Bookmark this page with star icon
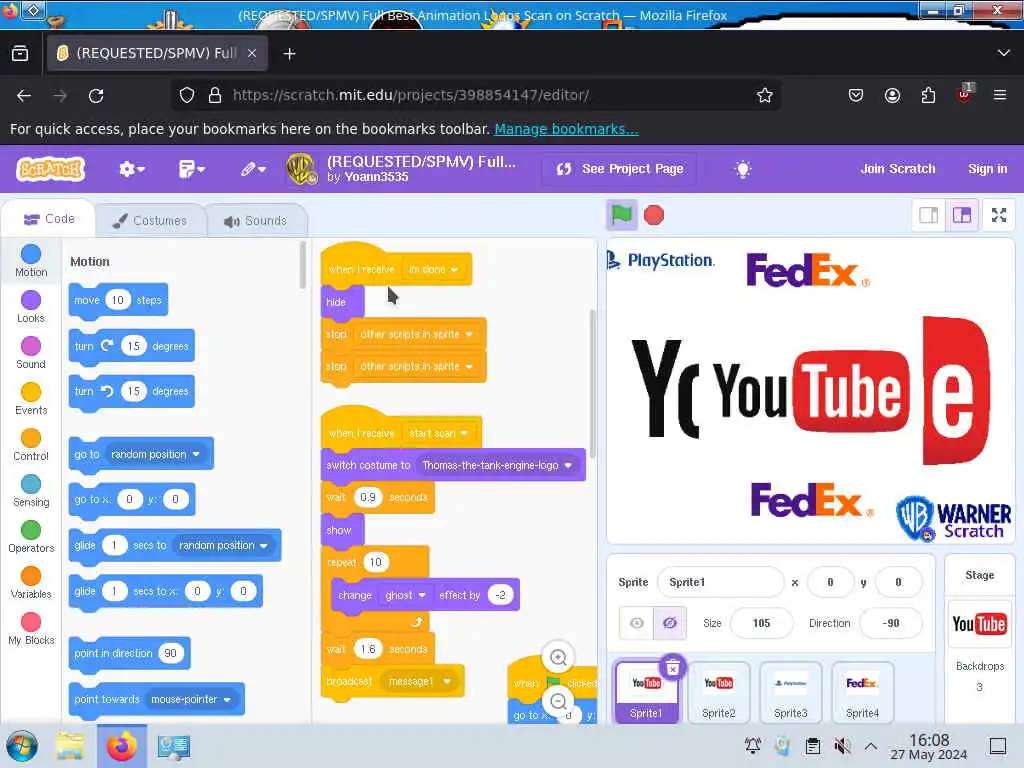This screenshot has height=768, width=1024. (764, 95)
